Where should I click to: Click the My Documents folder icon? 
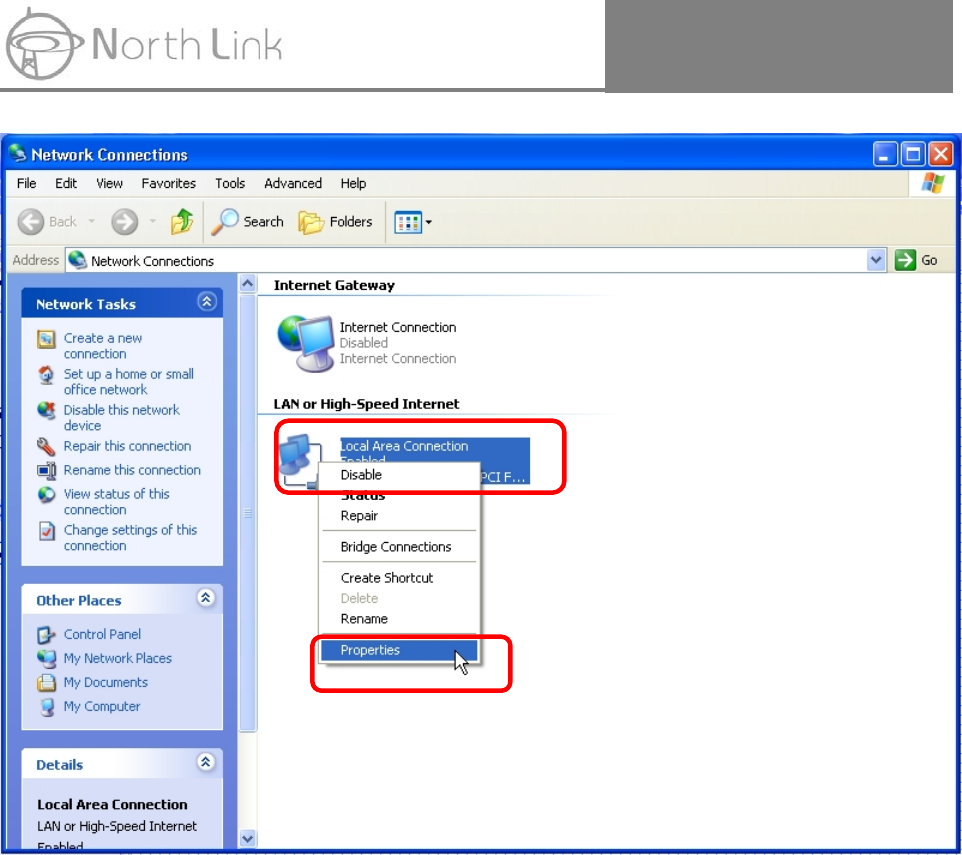point(46,683)
